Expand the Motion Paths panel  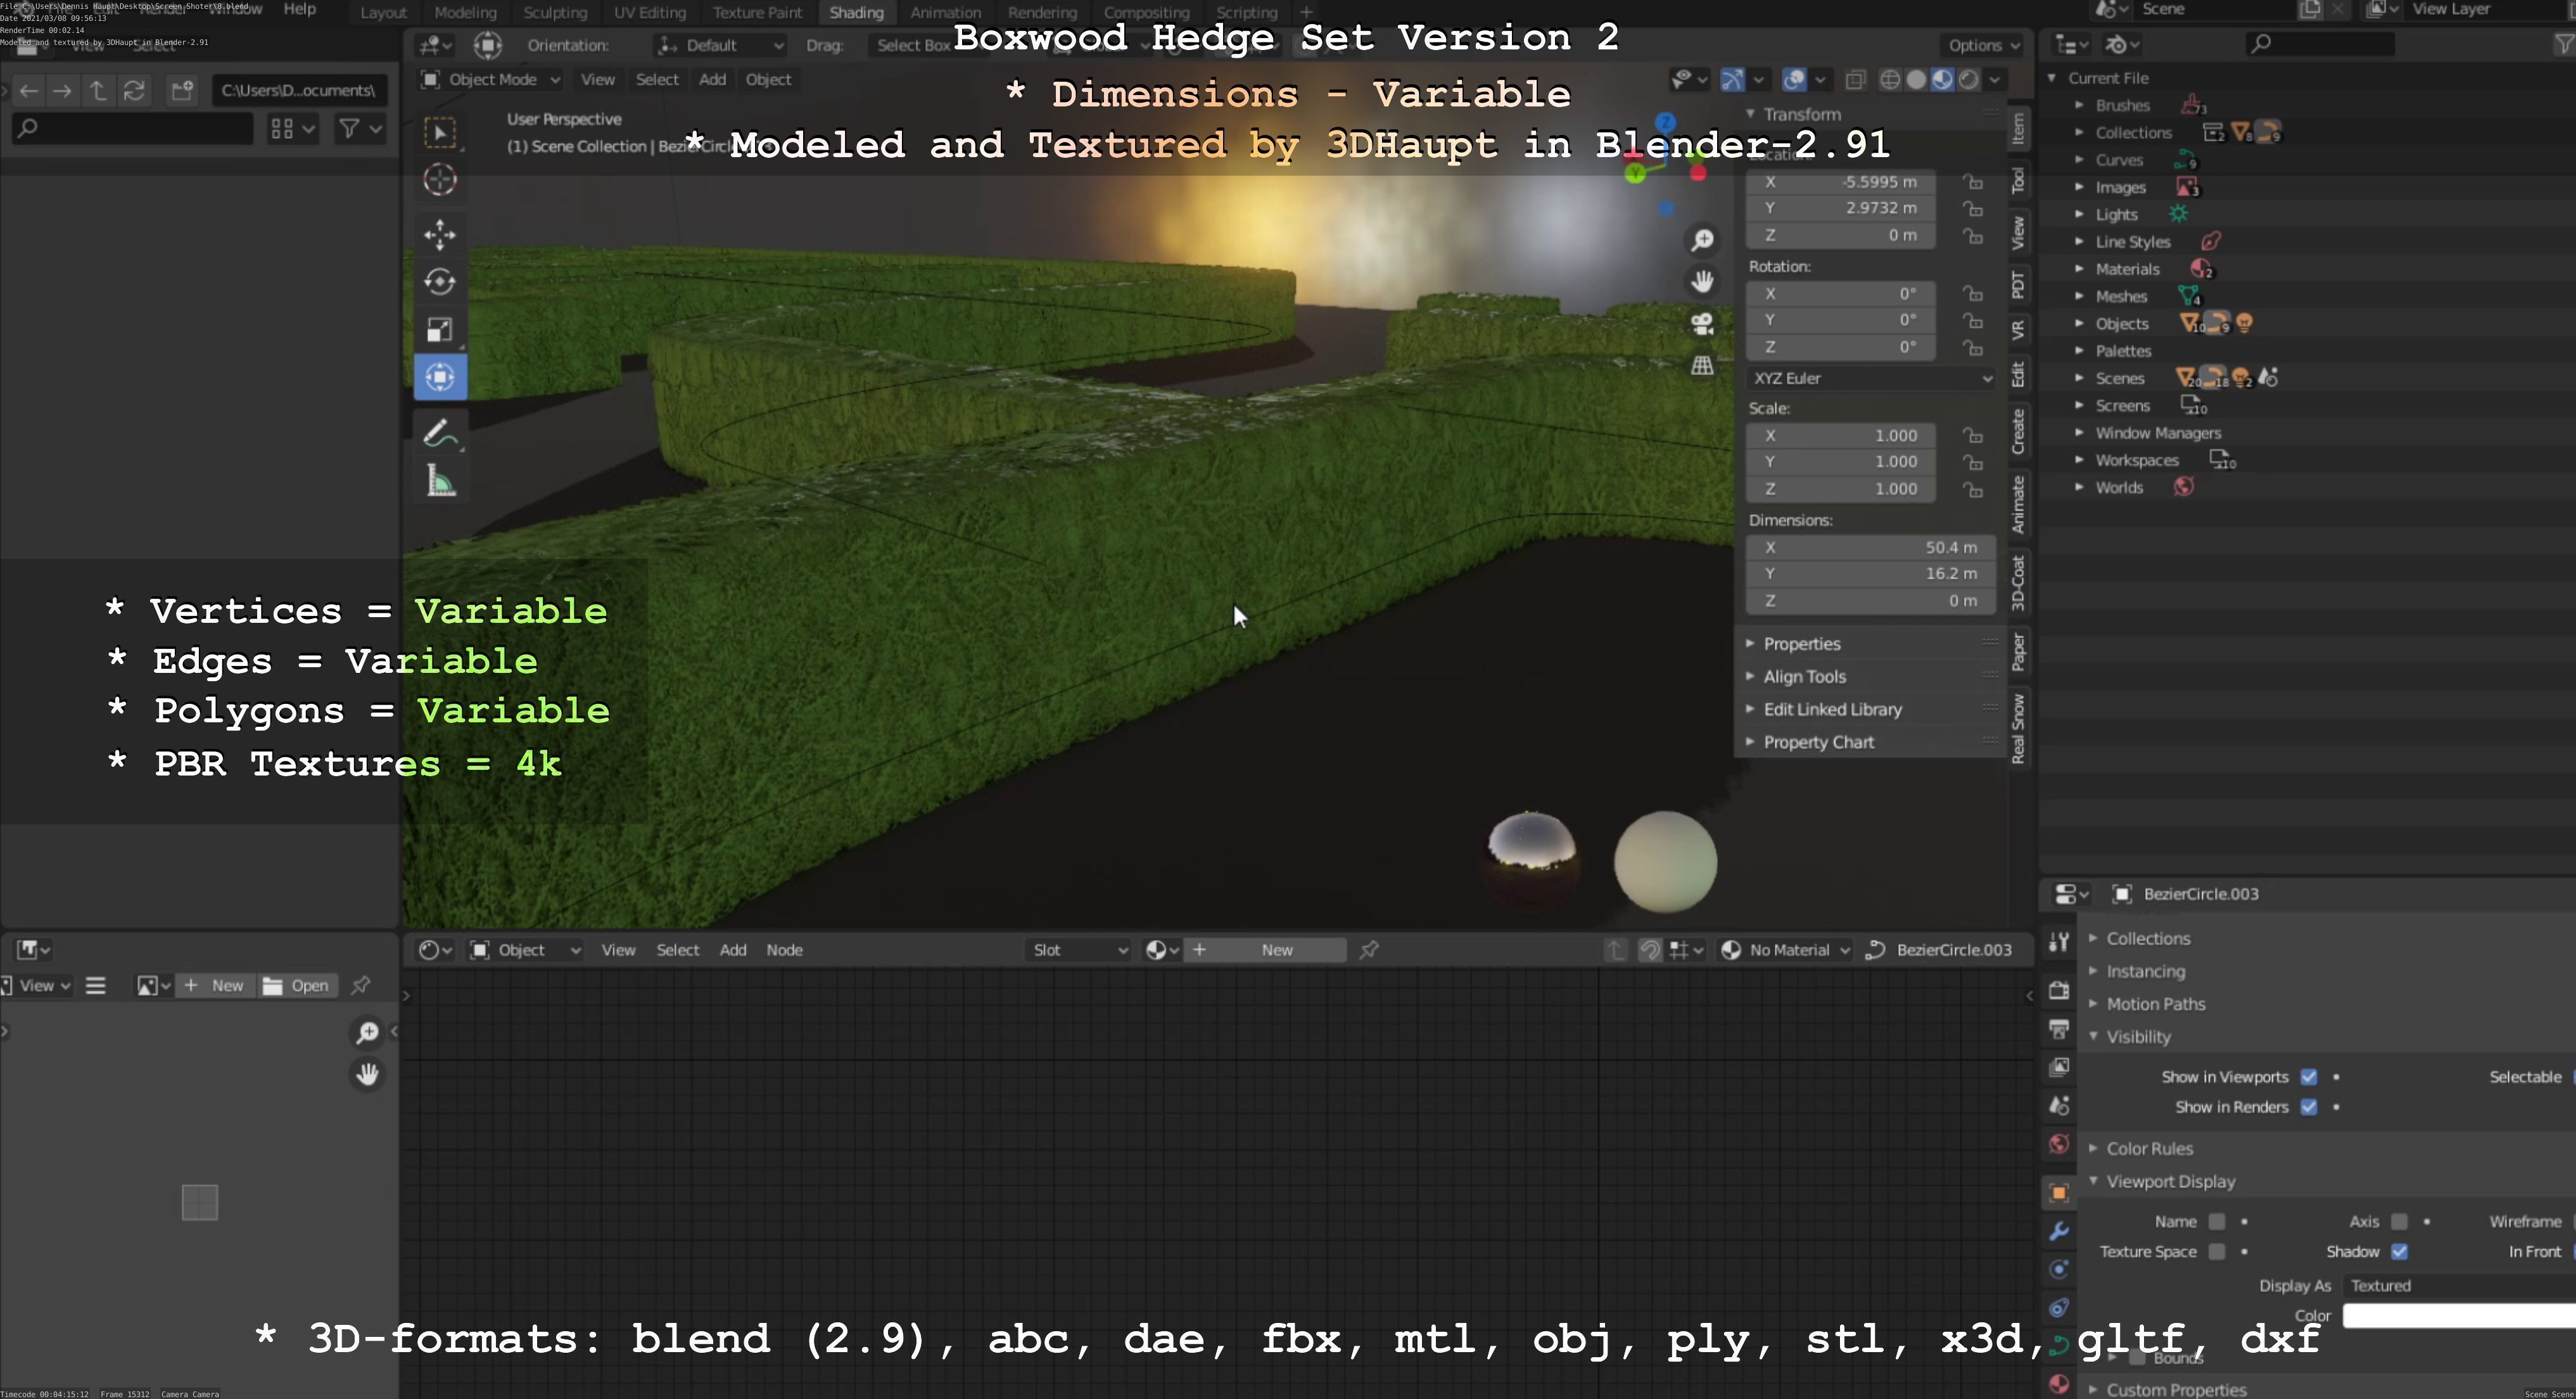2156,1004
